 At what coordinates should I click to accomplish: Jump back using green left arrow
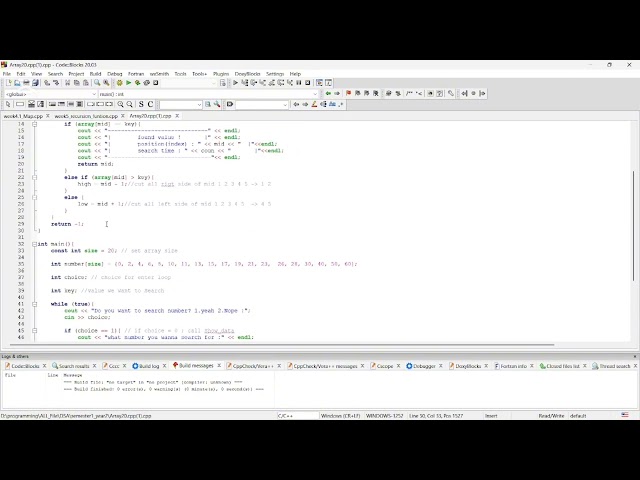click(x=328, y=93)
